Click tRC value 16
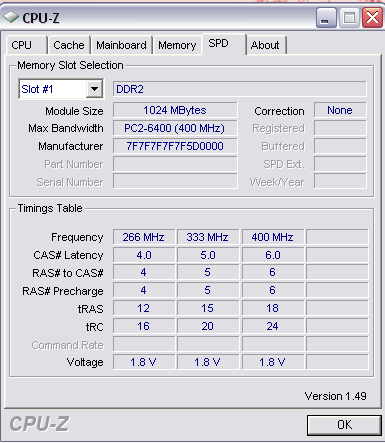385x443 pixels. (x=144, y=326)
